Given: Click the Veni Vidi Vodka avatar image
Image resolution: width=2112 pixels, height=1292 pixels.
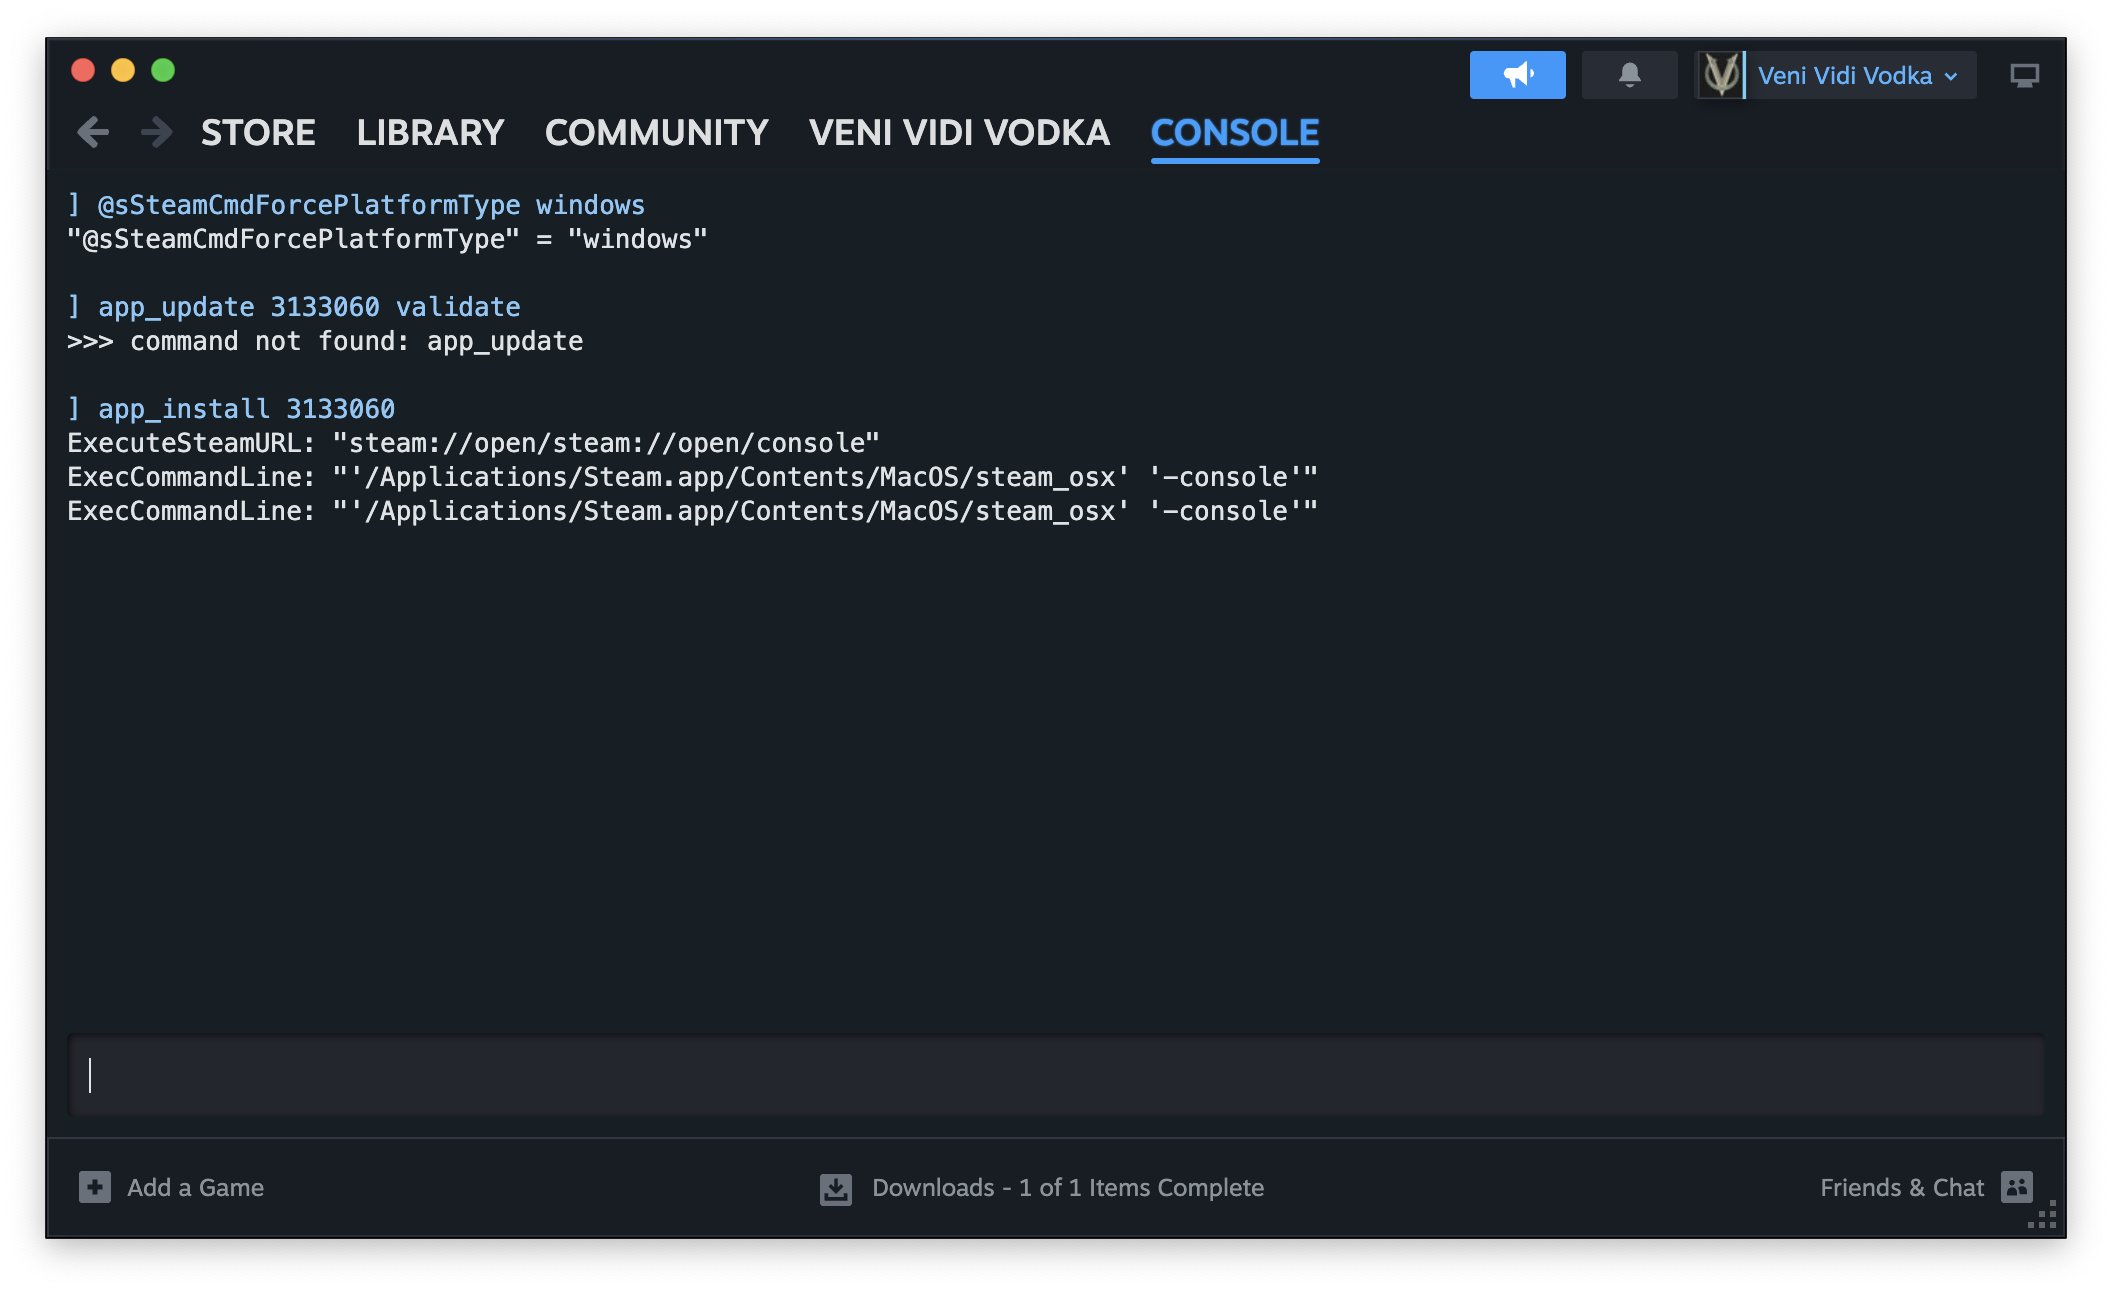Looking at the screenshot, I should (1720, 75).
